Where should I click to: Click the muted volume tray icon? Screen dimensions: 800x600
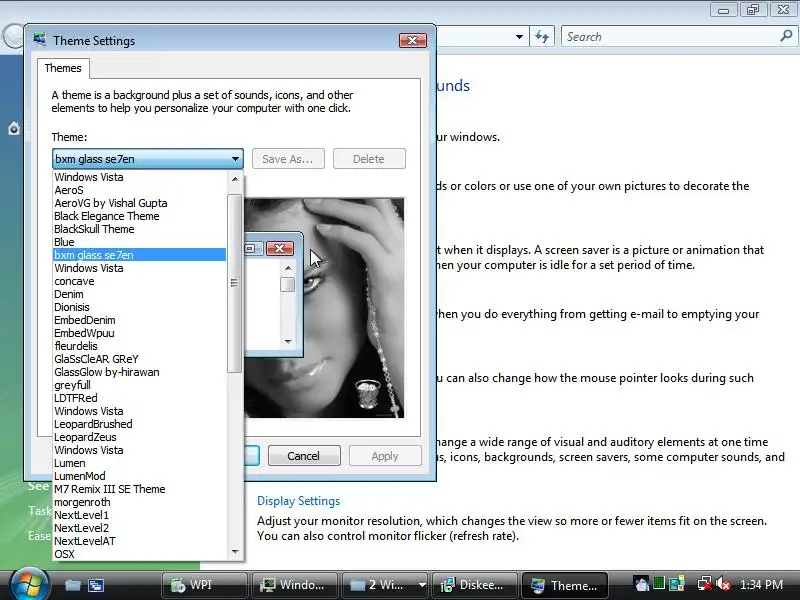(722, 584)
